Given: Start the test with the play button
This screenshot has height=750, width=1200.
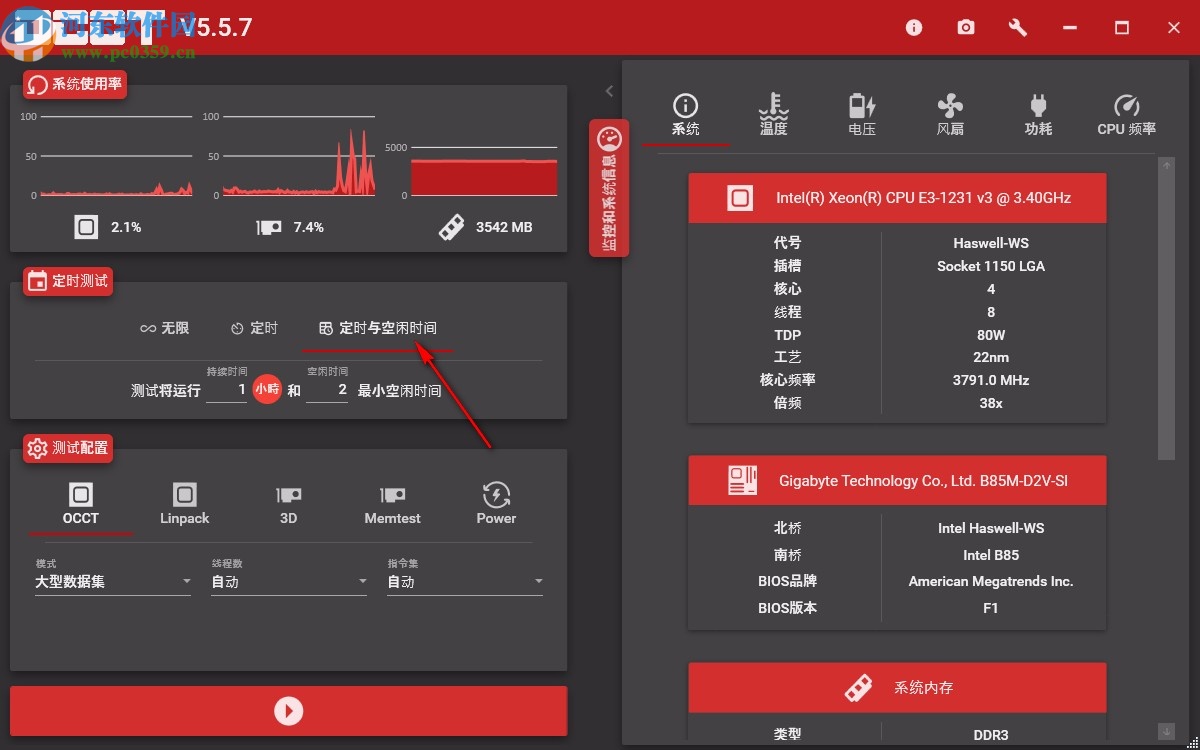Looking at the screenshot, I should click(288, 711).
